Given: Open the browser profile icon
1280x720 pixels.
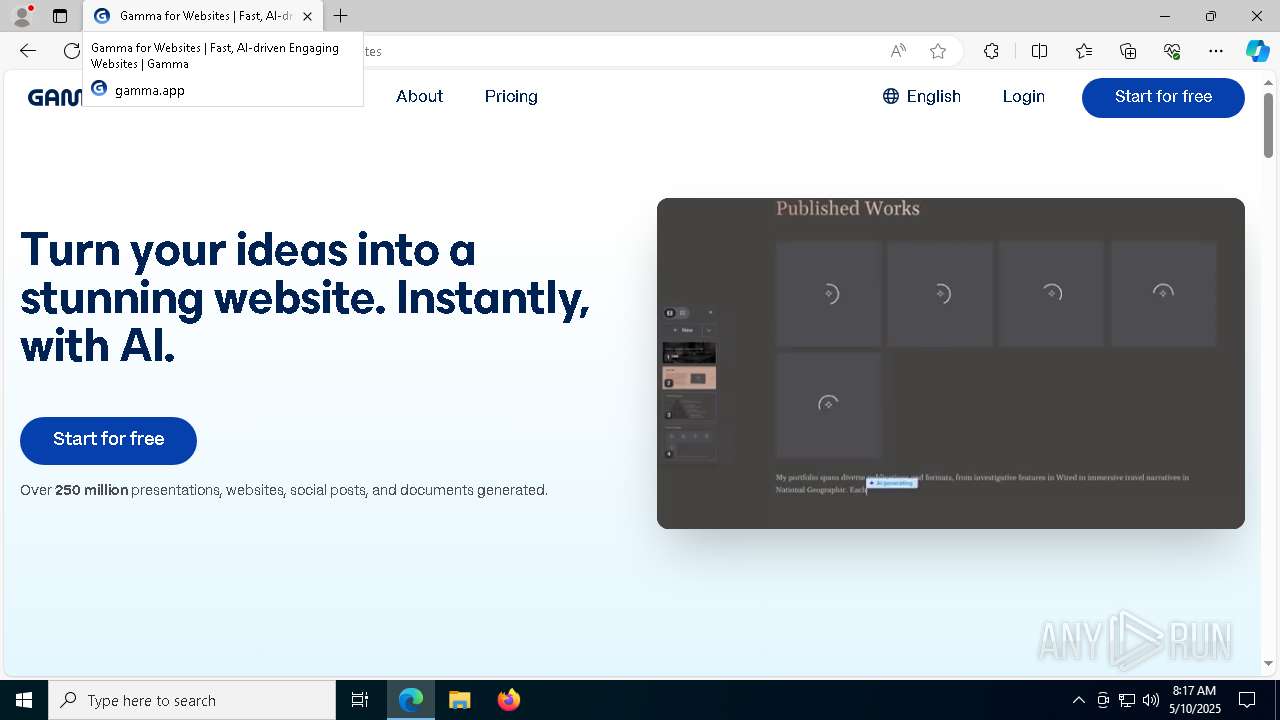Looking at the screenshot, I should coord(22,16).
